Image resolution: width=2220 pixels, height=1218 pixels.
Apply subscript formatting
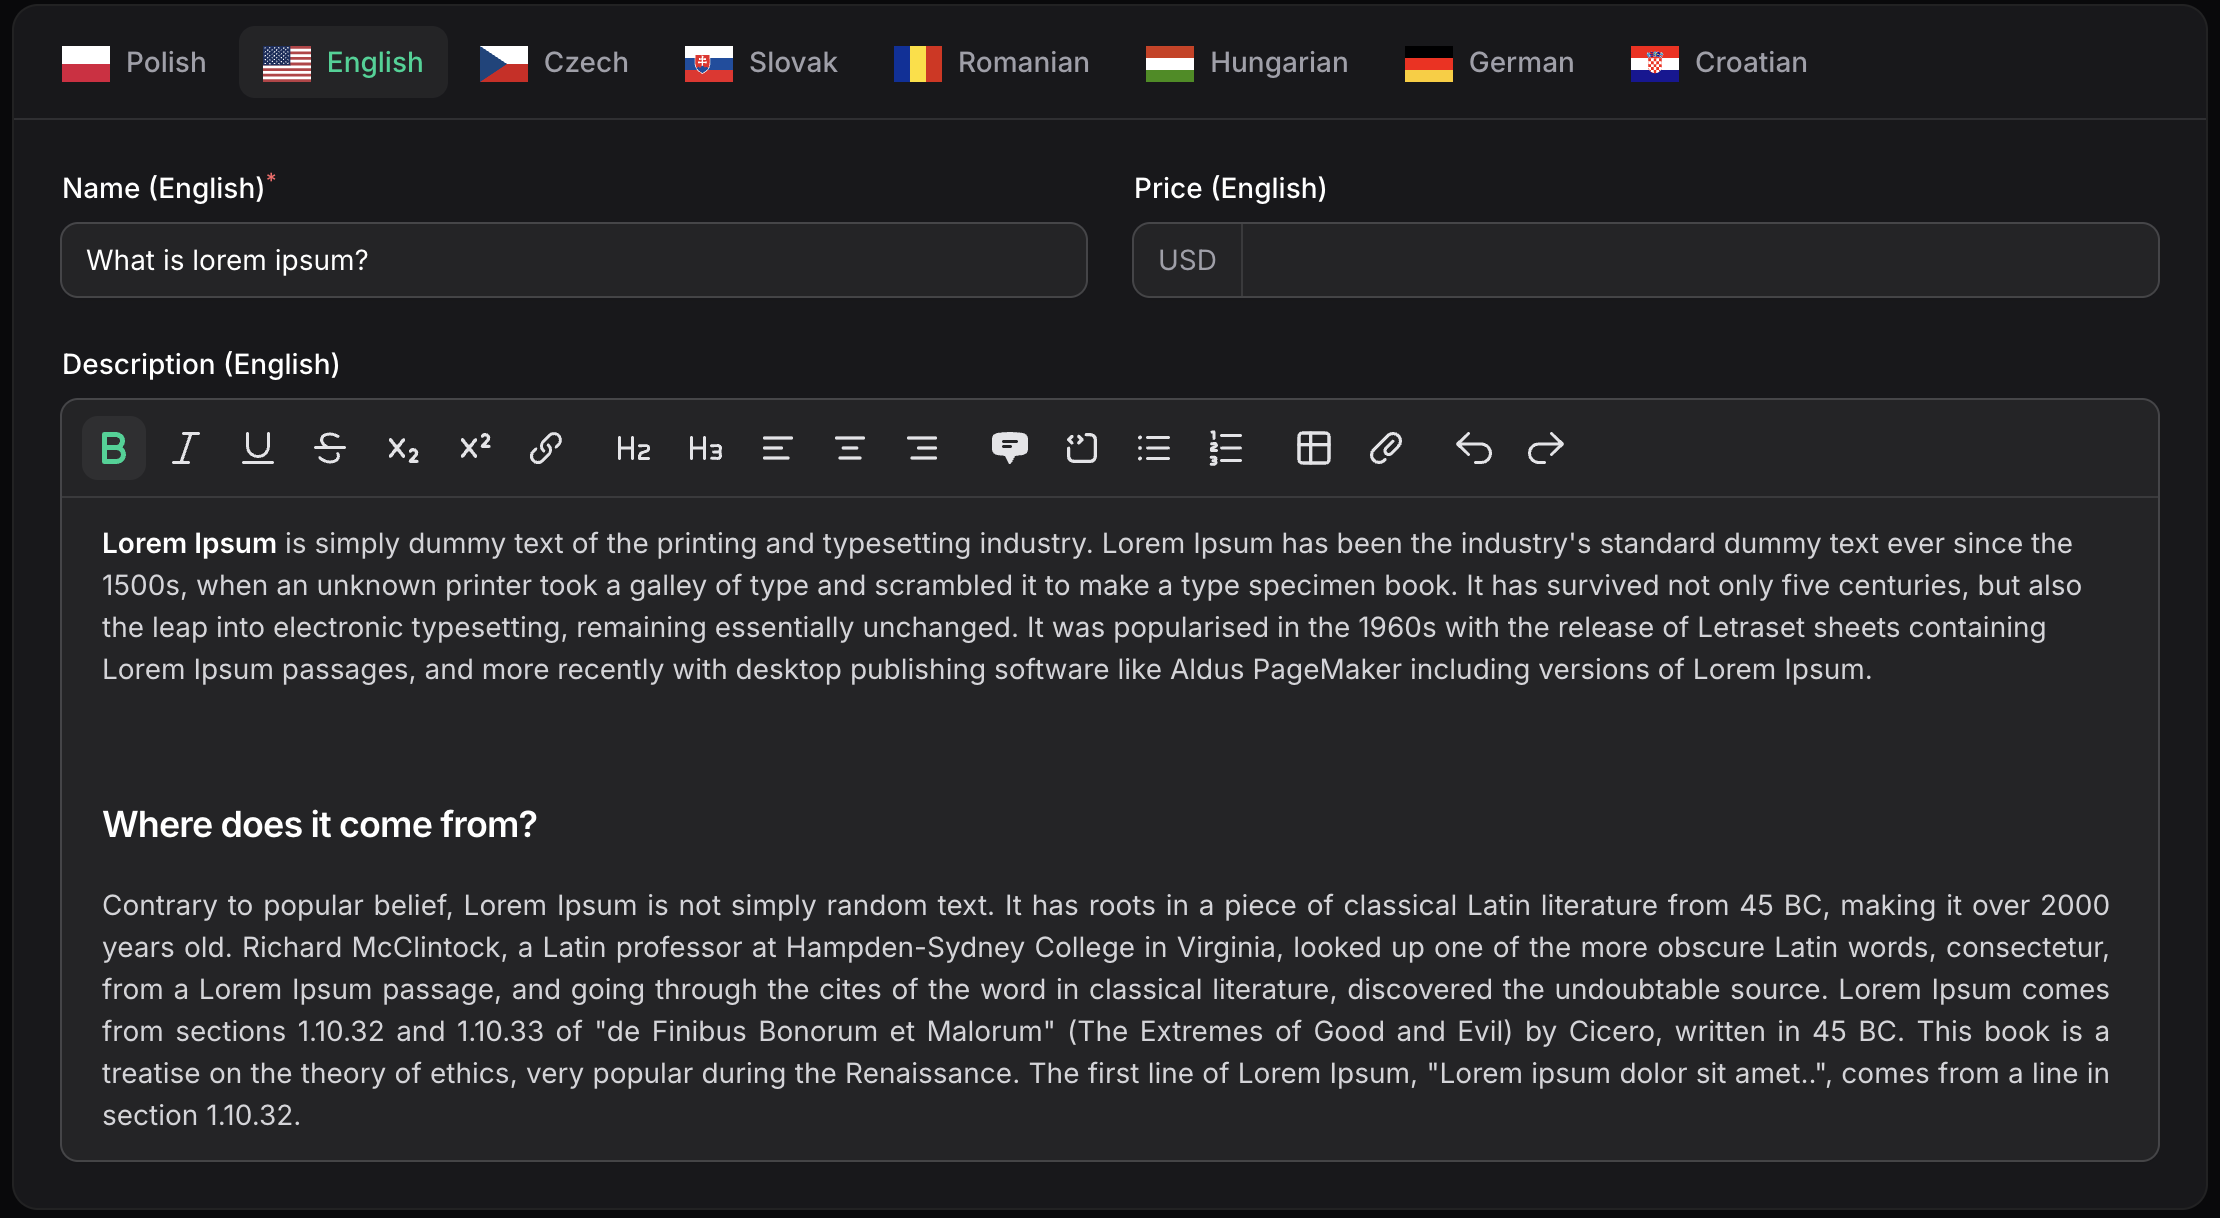[402, 448]
